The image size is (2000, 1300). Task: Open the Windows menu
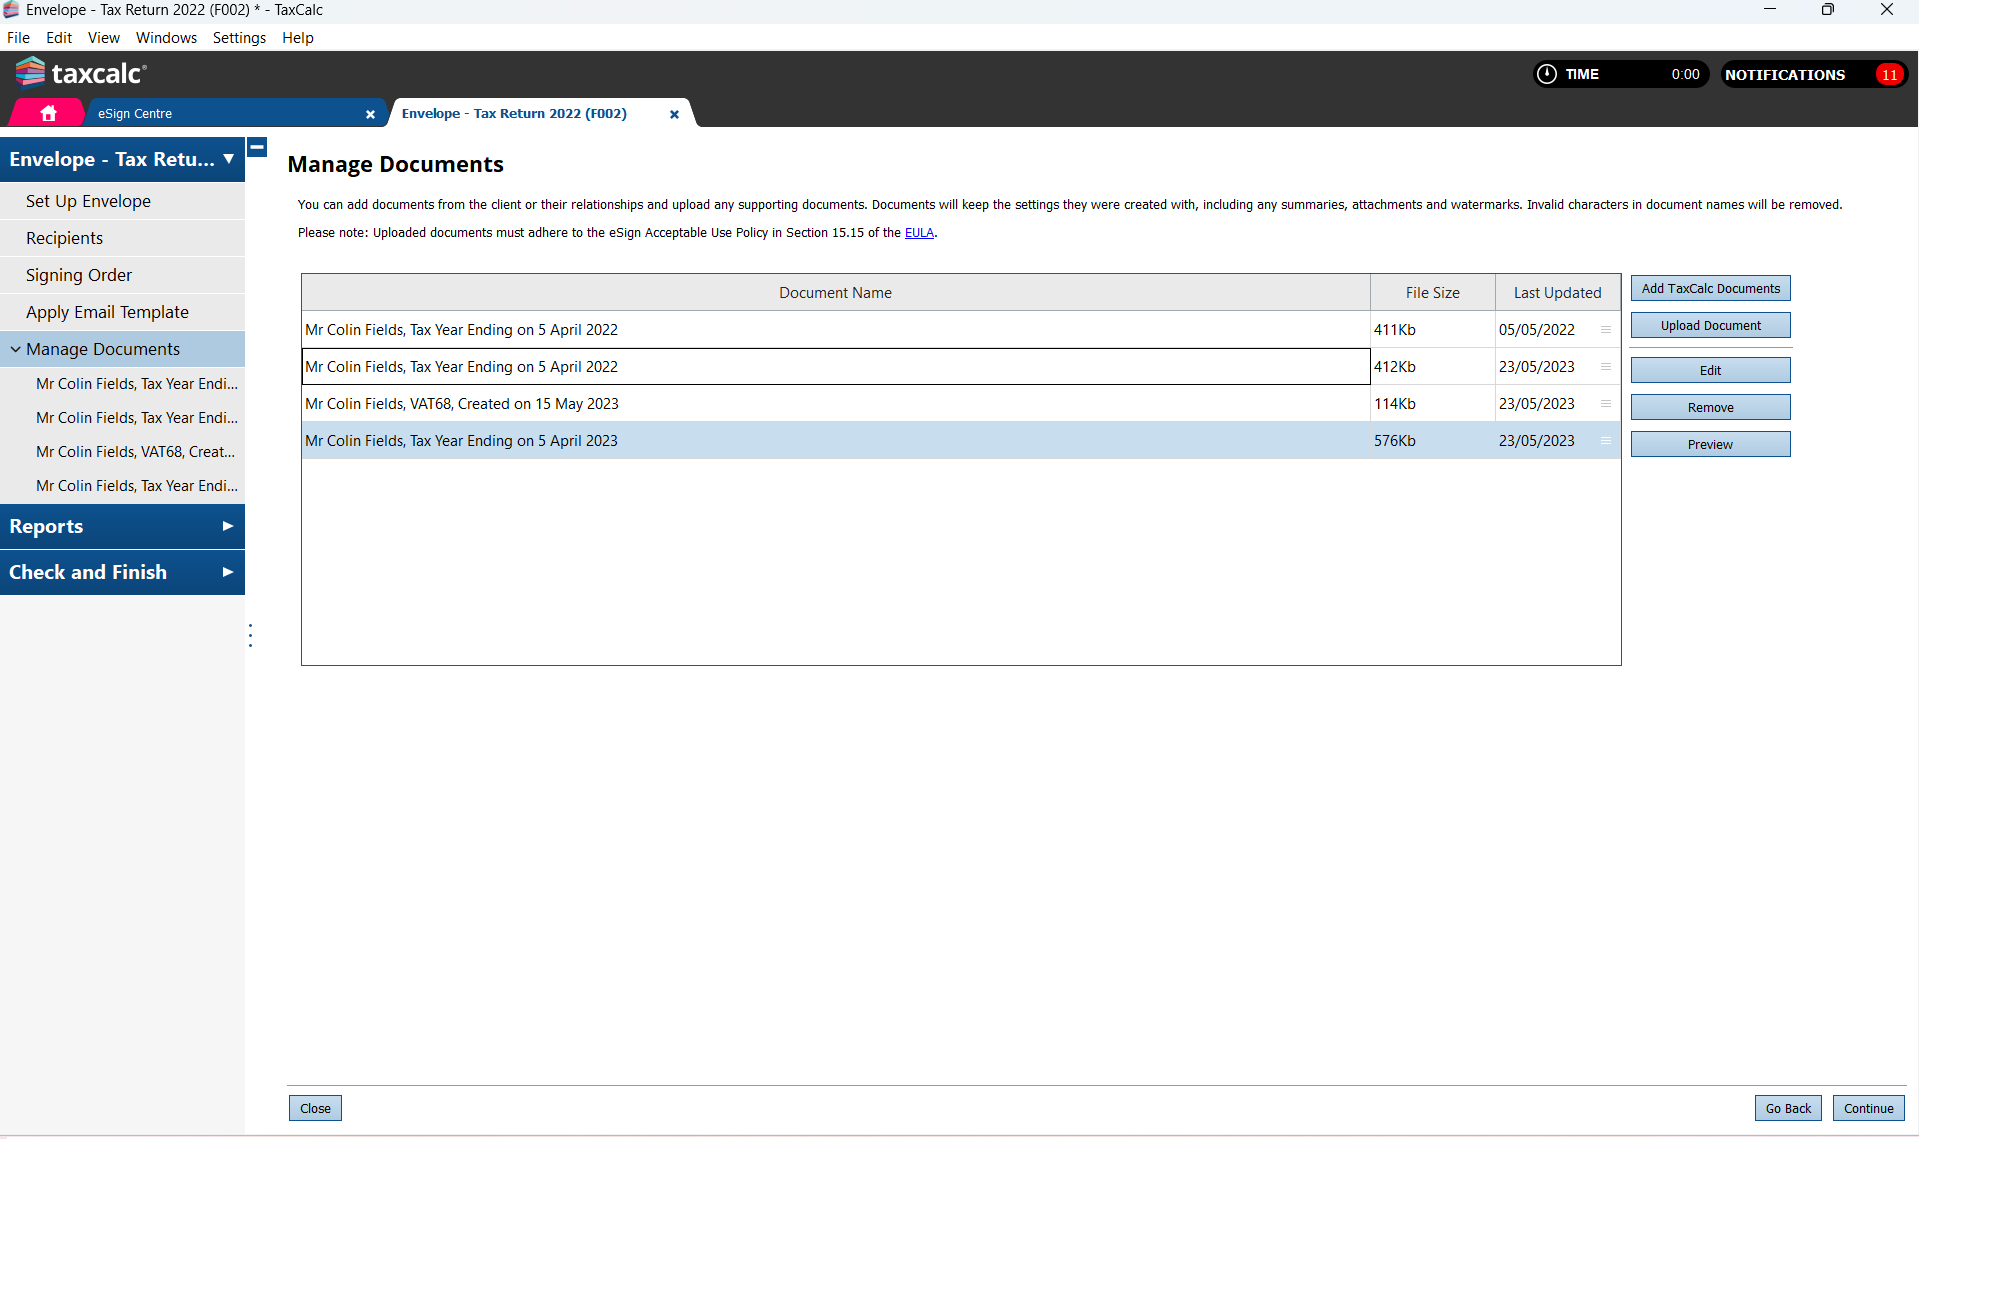point(166,38)
